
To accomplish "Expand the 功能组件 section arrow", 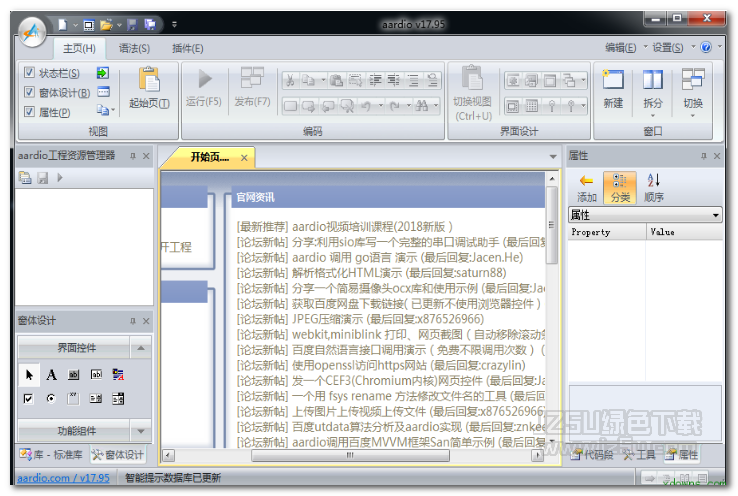I will (141, 431).
